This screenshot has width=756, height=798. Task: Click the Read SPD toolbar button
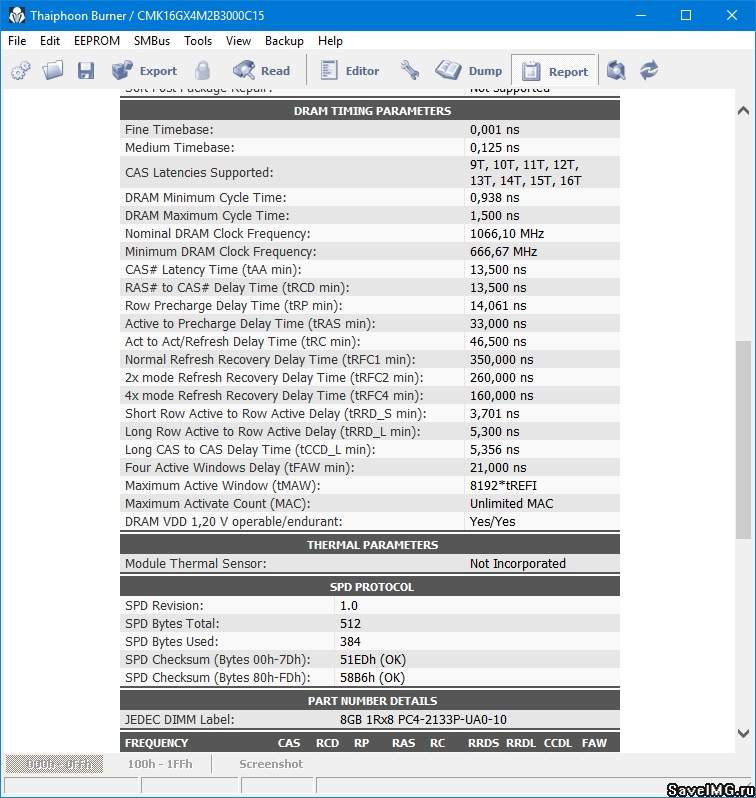point(261,71)
